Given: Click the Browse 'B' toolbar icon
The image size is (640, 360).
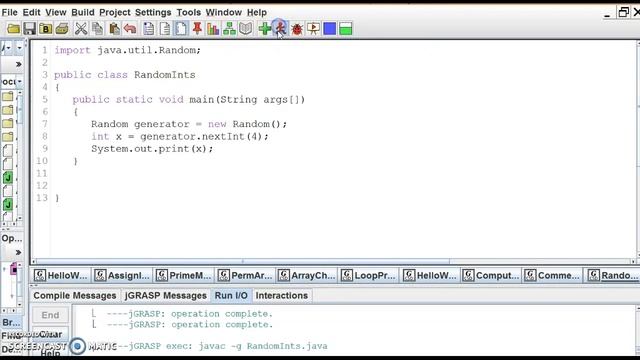Looking at the screenshot, I should [45, 29].
